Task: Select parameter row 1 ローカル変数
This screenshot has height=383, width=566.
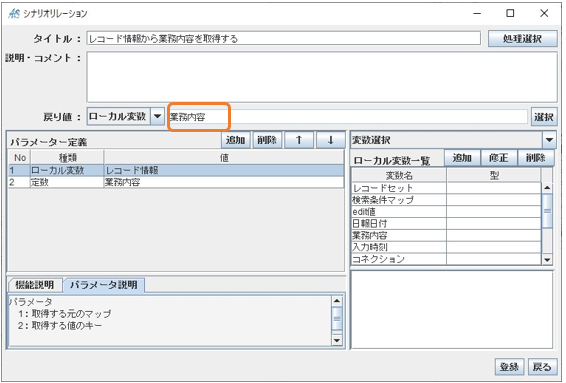Action: click(x=67, y=170)
